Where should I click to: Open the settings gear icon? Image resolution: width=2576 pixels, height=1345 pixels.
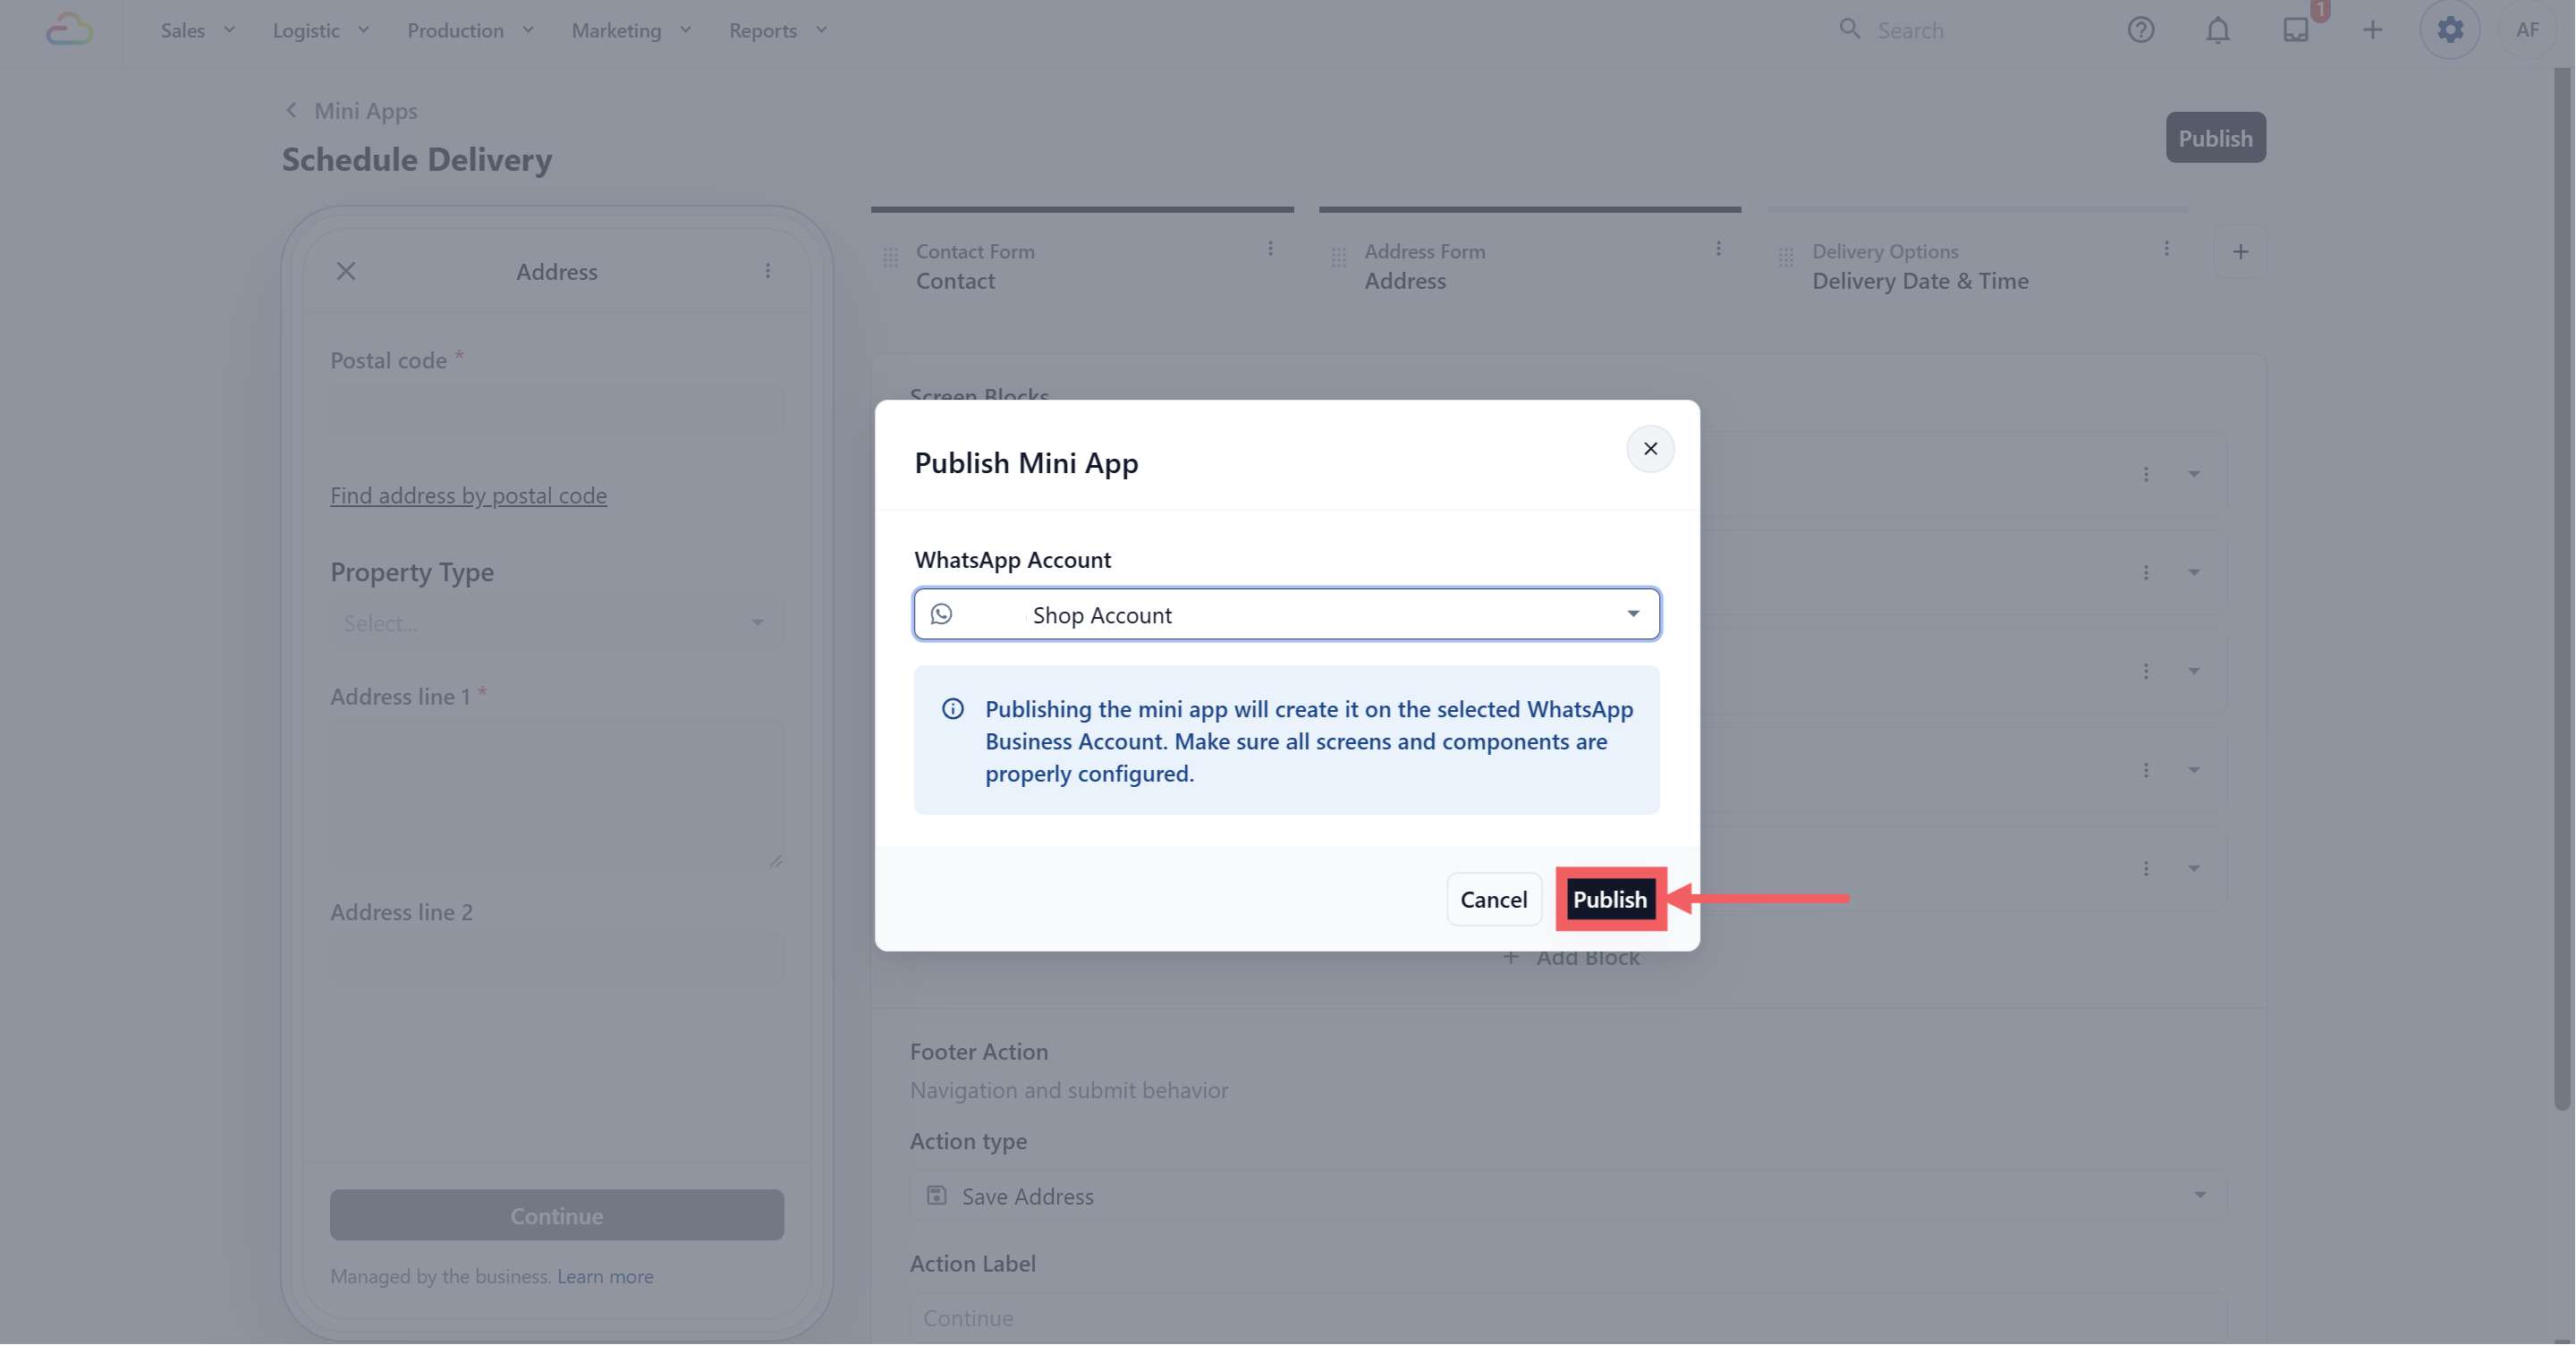[x=2450, y=30]
